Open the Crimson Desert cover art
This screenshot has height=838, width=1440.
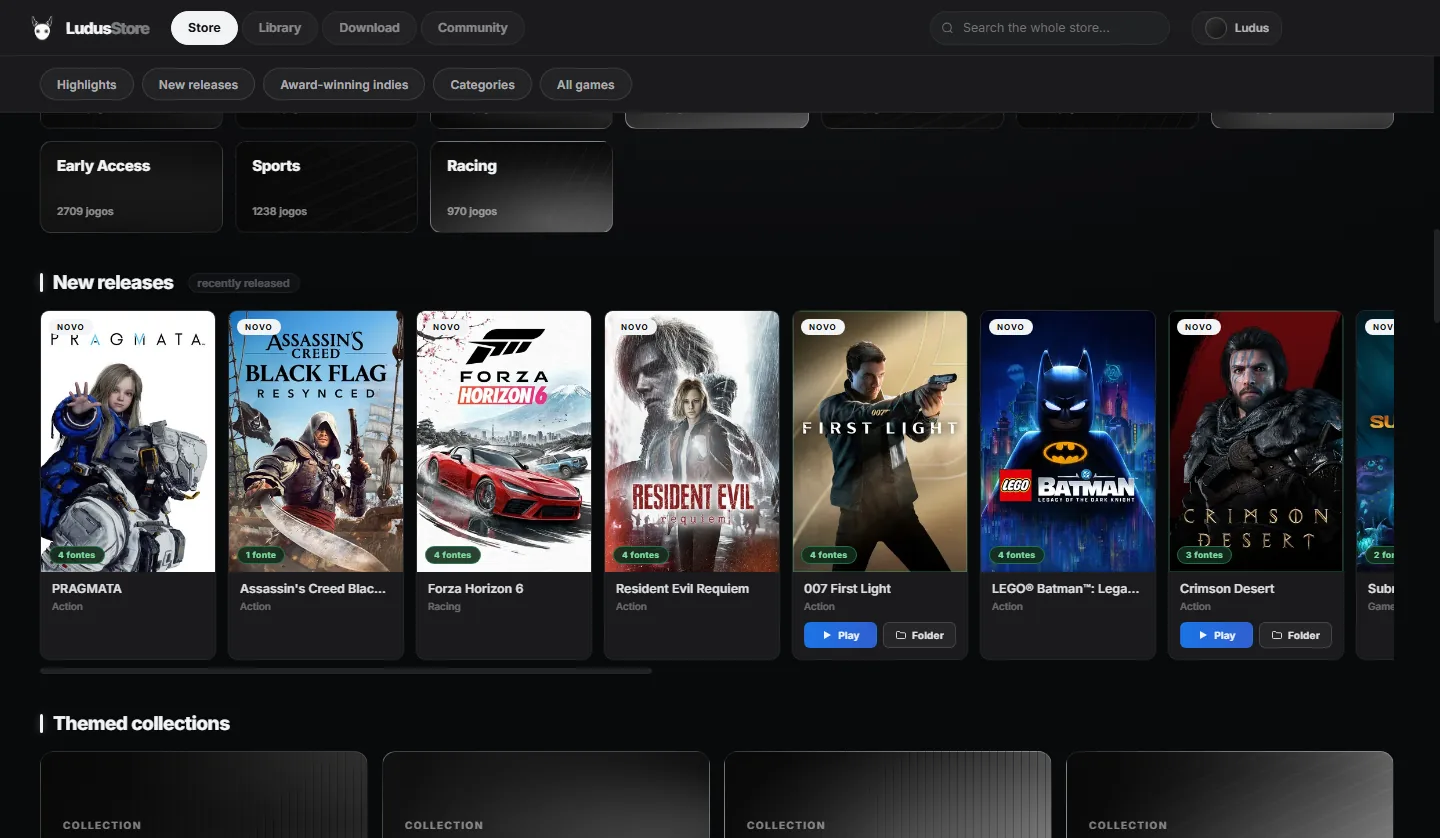(x=1256, y=441)
